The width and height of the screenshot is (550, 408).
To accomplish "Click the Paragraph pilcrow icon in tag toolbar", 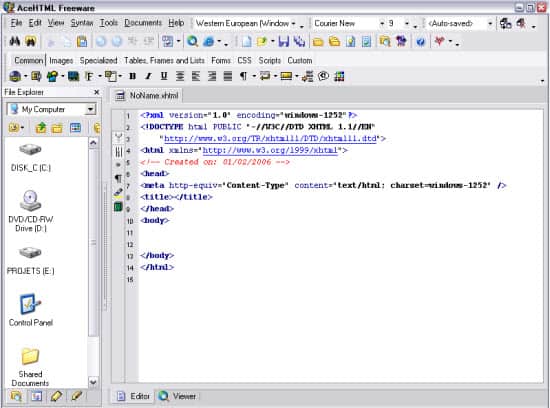I will pos(243,76).
